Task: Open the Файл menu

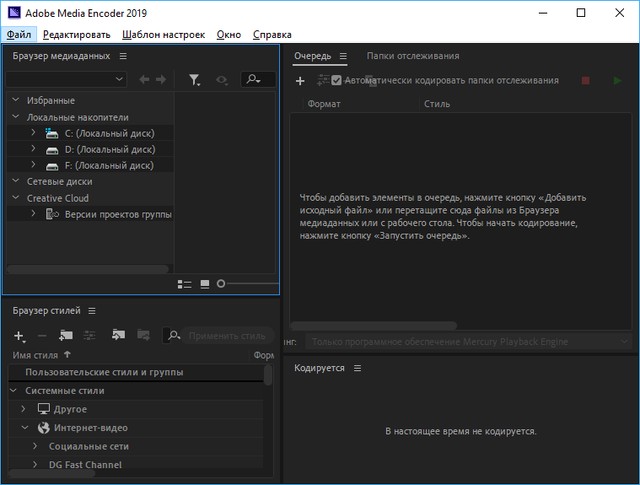Action: [18, 34]
